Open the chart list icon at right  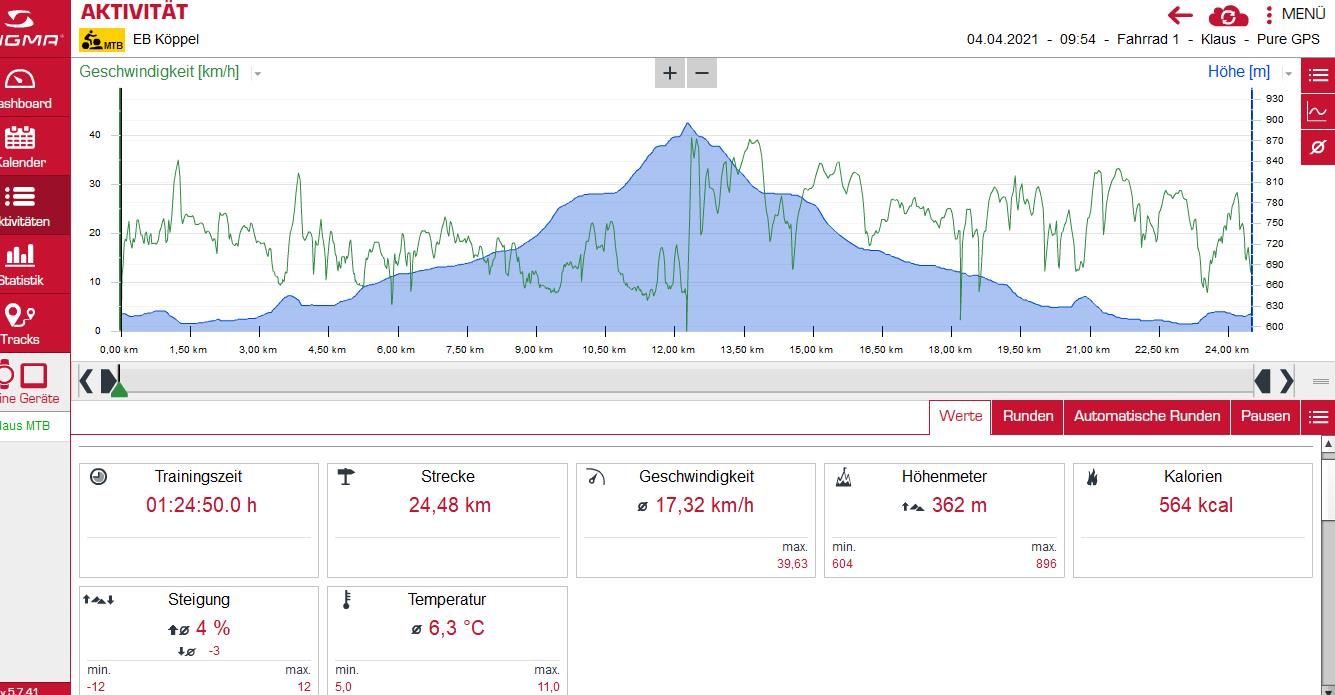click(1318, 76)
